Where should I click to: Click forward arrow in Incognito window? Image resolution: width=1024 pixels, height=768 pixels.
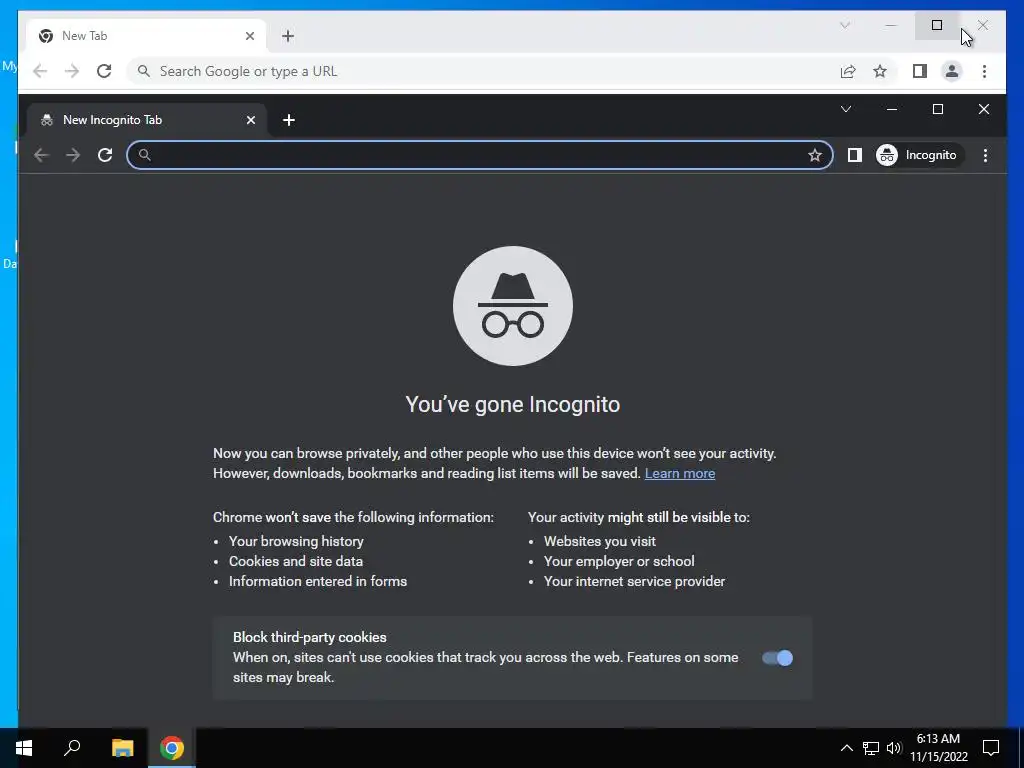(x=73, y=155)
